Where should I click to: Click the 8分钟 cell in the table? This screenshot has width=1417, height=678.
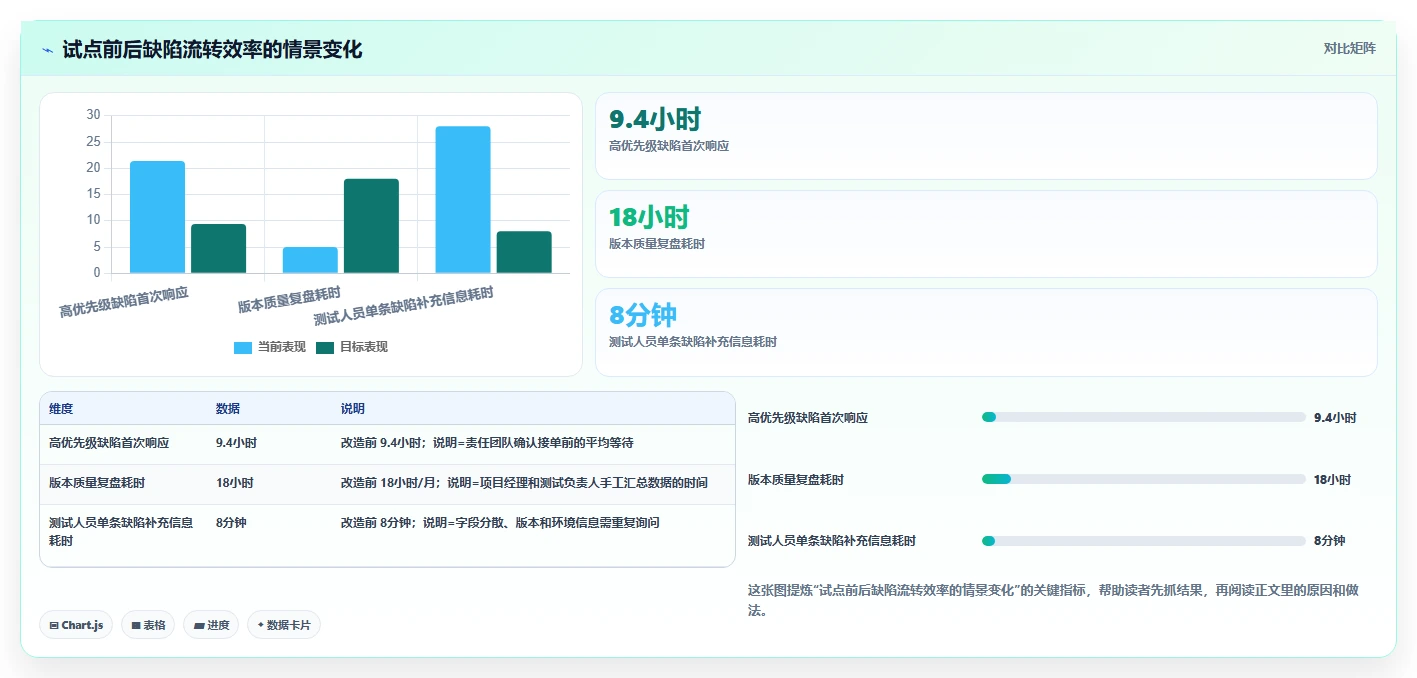tap(231, 523)
